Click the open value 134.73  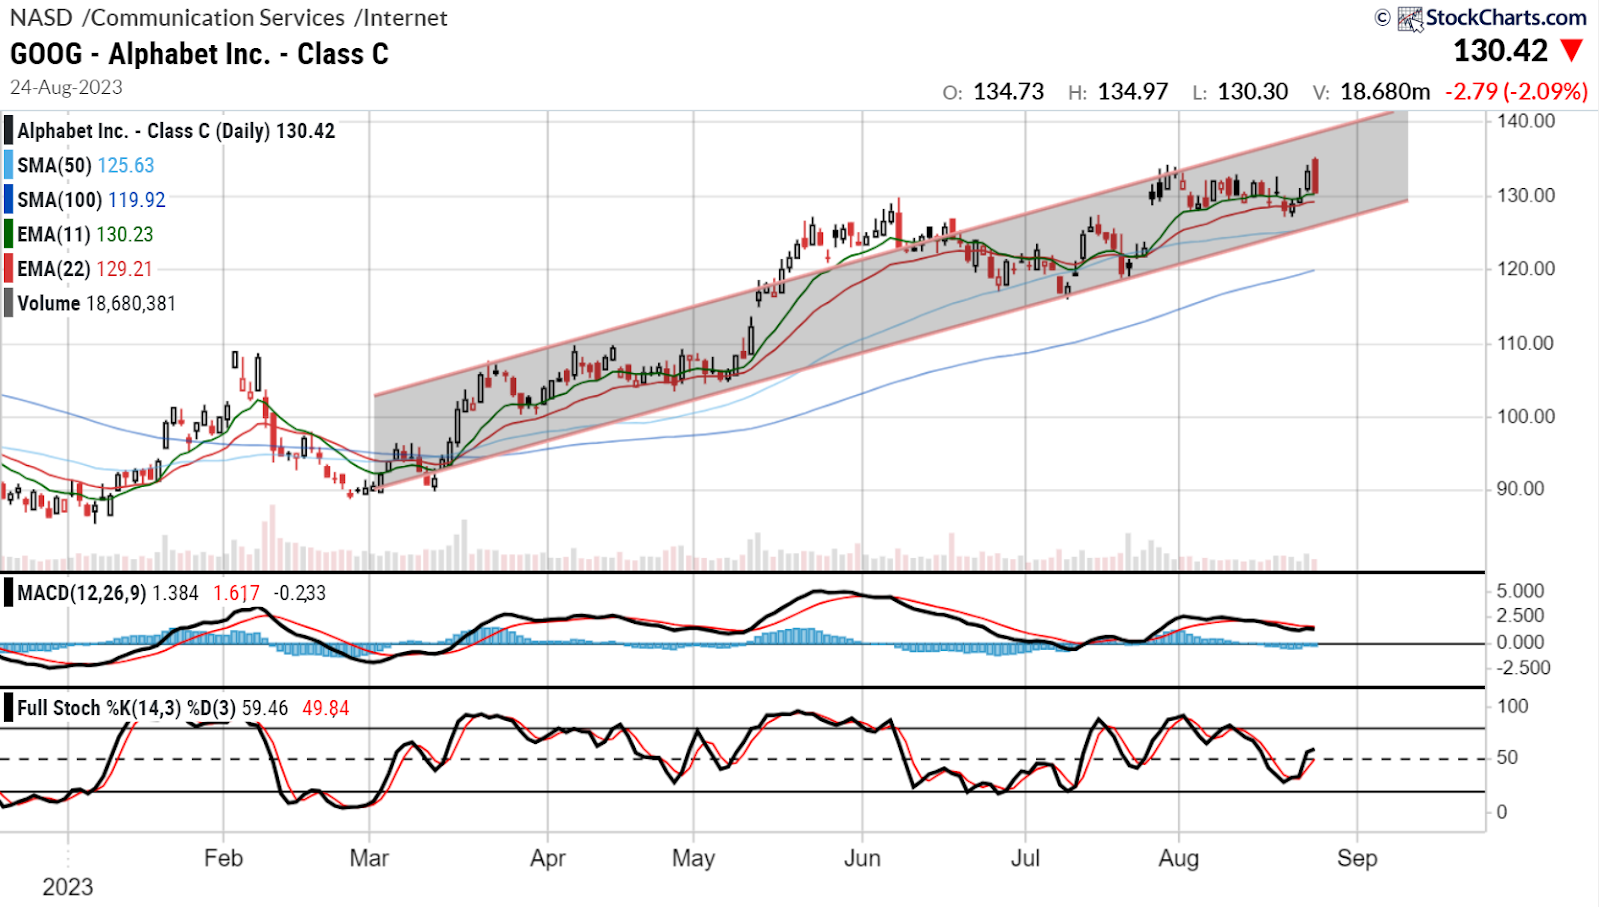pyautogui.click(x=1008, y=92)
